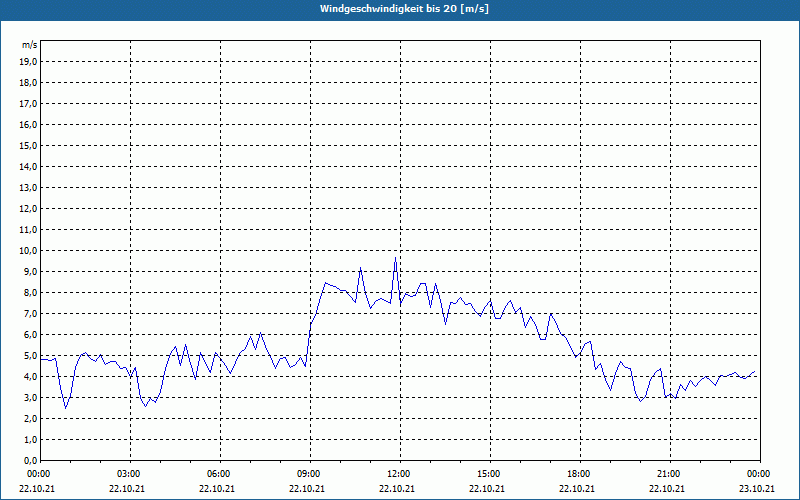Screen dimensions: 800x500
Task: Pick the '15,0' y-axis label
Action: (x=29, y=145)
